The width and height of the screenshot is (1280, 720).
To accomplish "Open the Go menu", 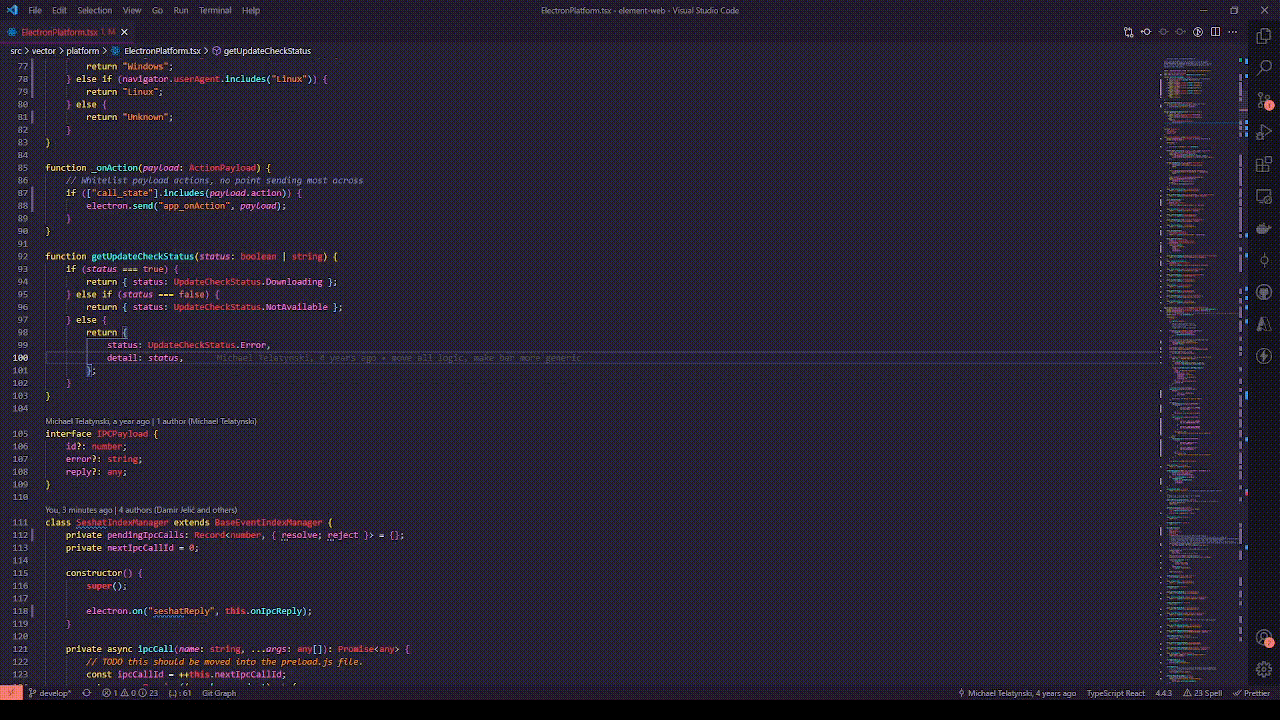I will 157,10.
